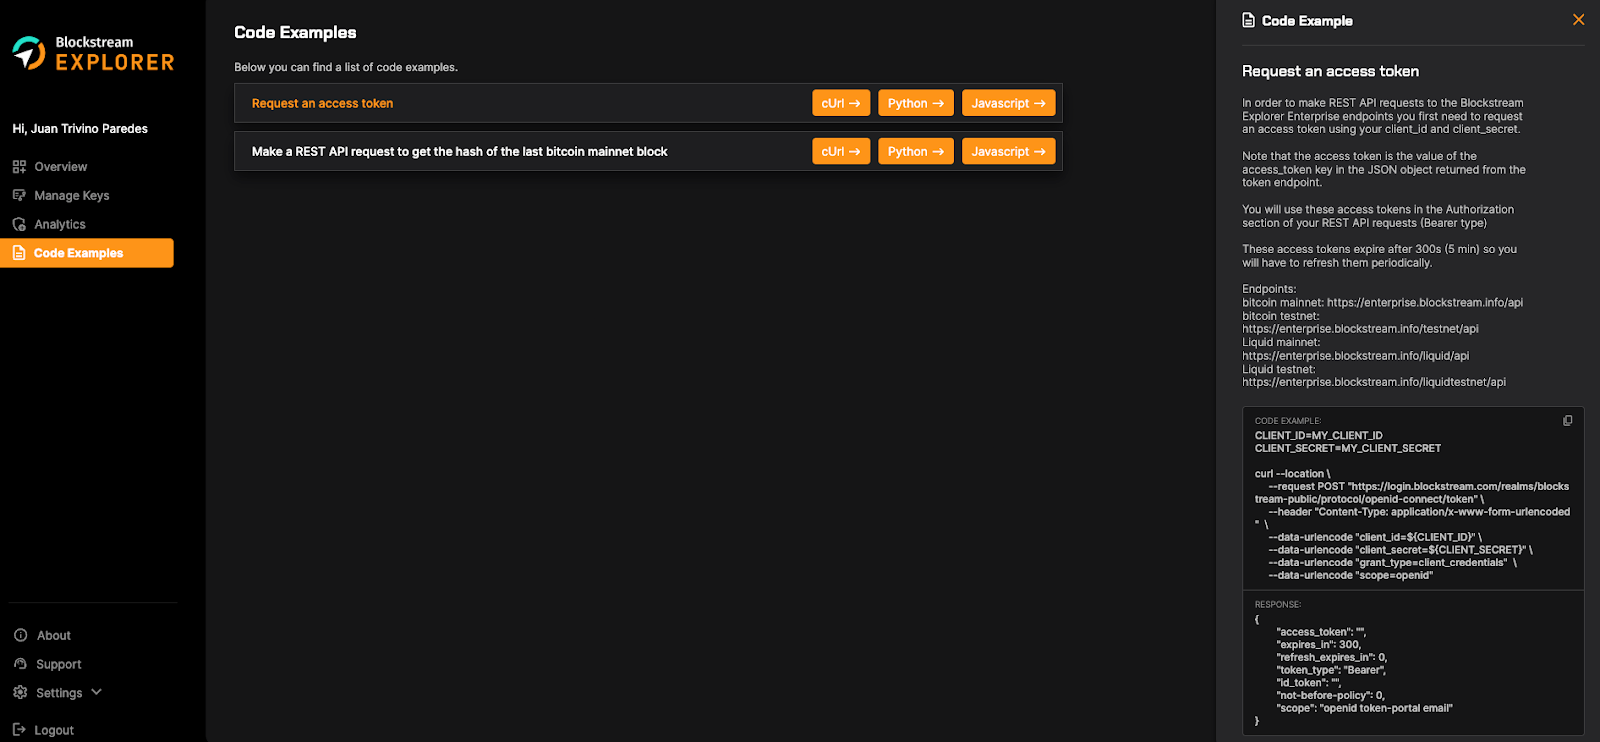Click the Logout arrow icon
This screenshot has height=742, width=1600.
tap(19, 730)
